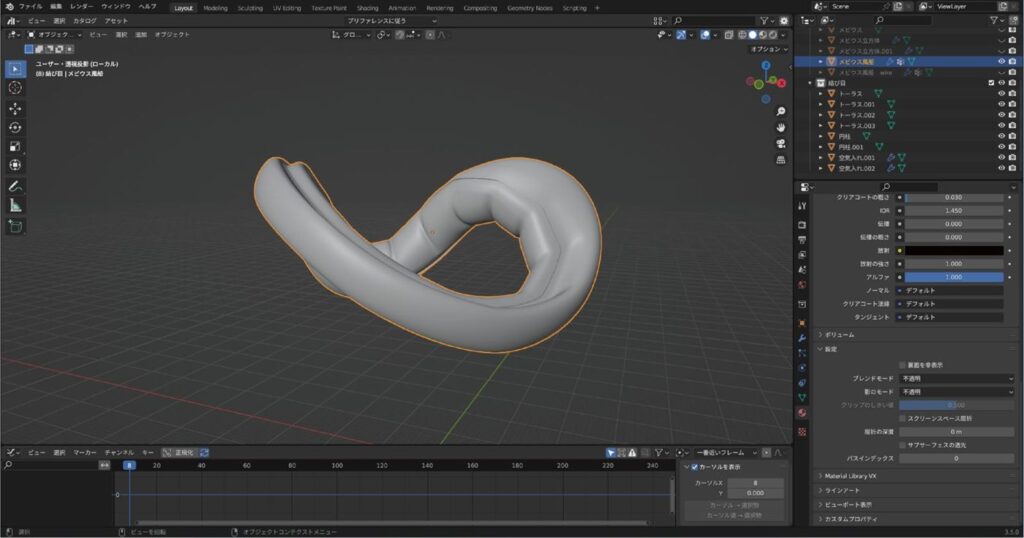Click the black 放射 color swatch
This screenshot has width=1024, height=538.
point(954,251)
